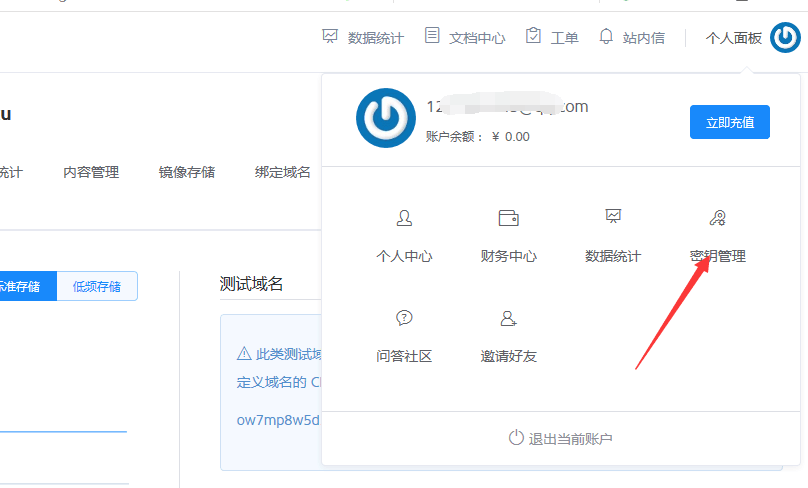
Task: Click 退出当前账户 to log out
Action: coord(560,438)
